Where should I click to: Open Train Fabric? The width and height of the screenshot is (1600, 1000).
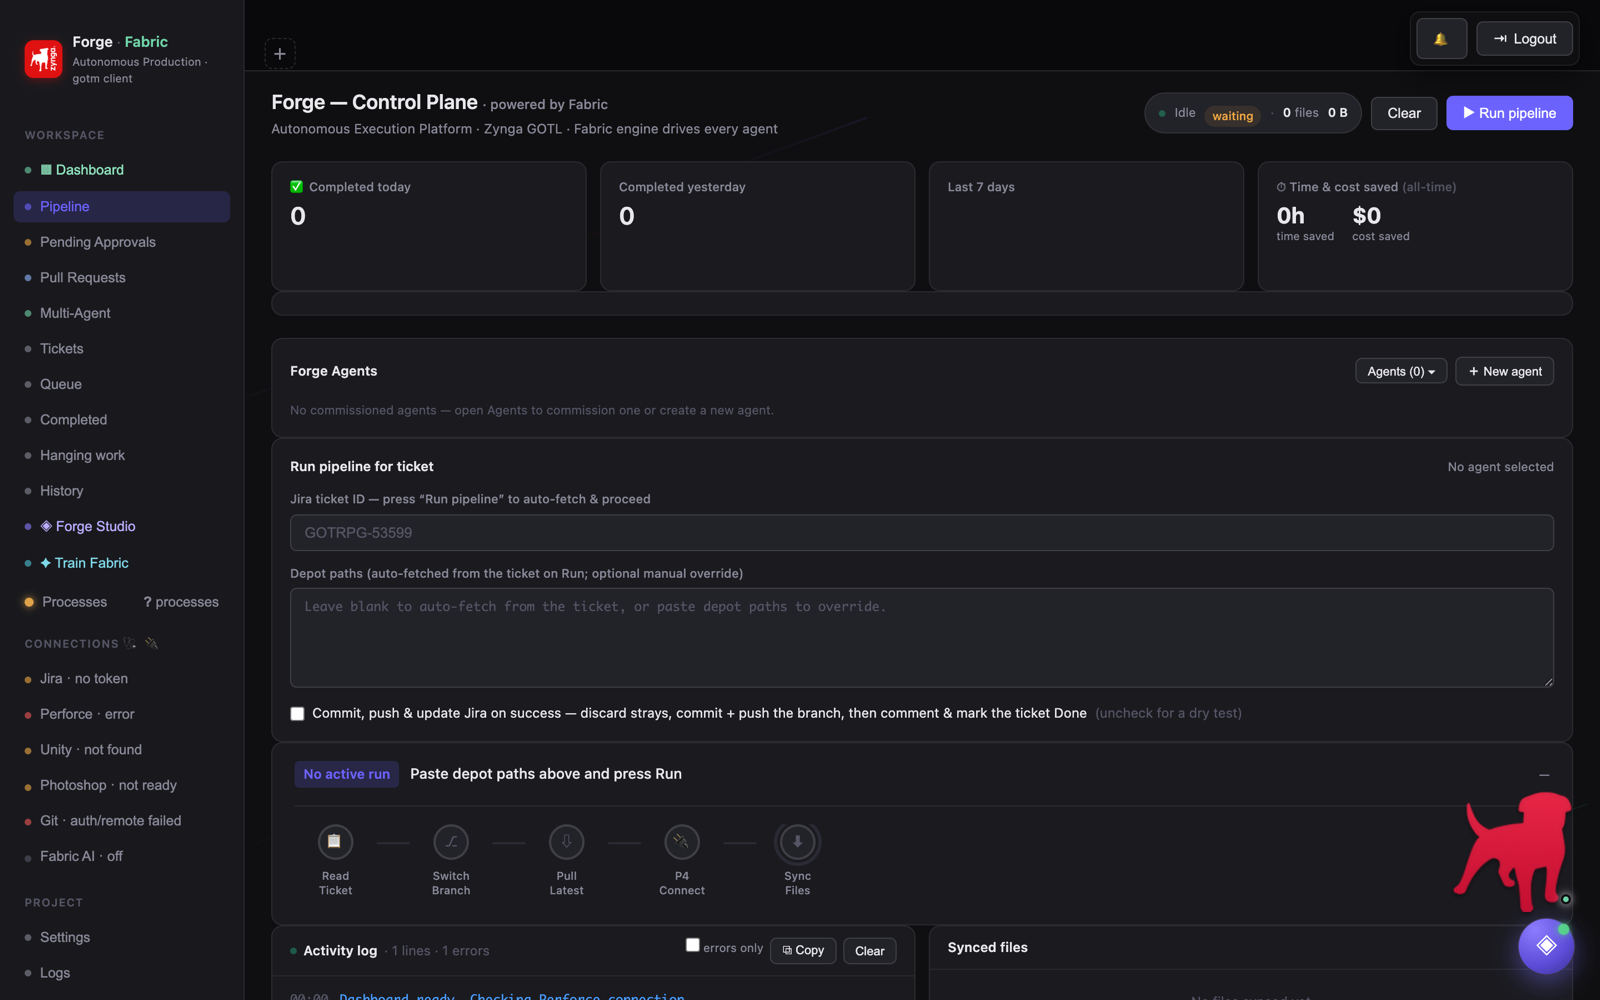(x=122, y=563)
